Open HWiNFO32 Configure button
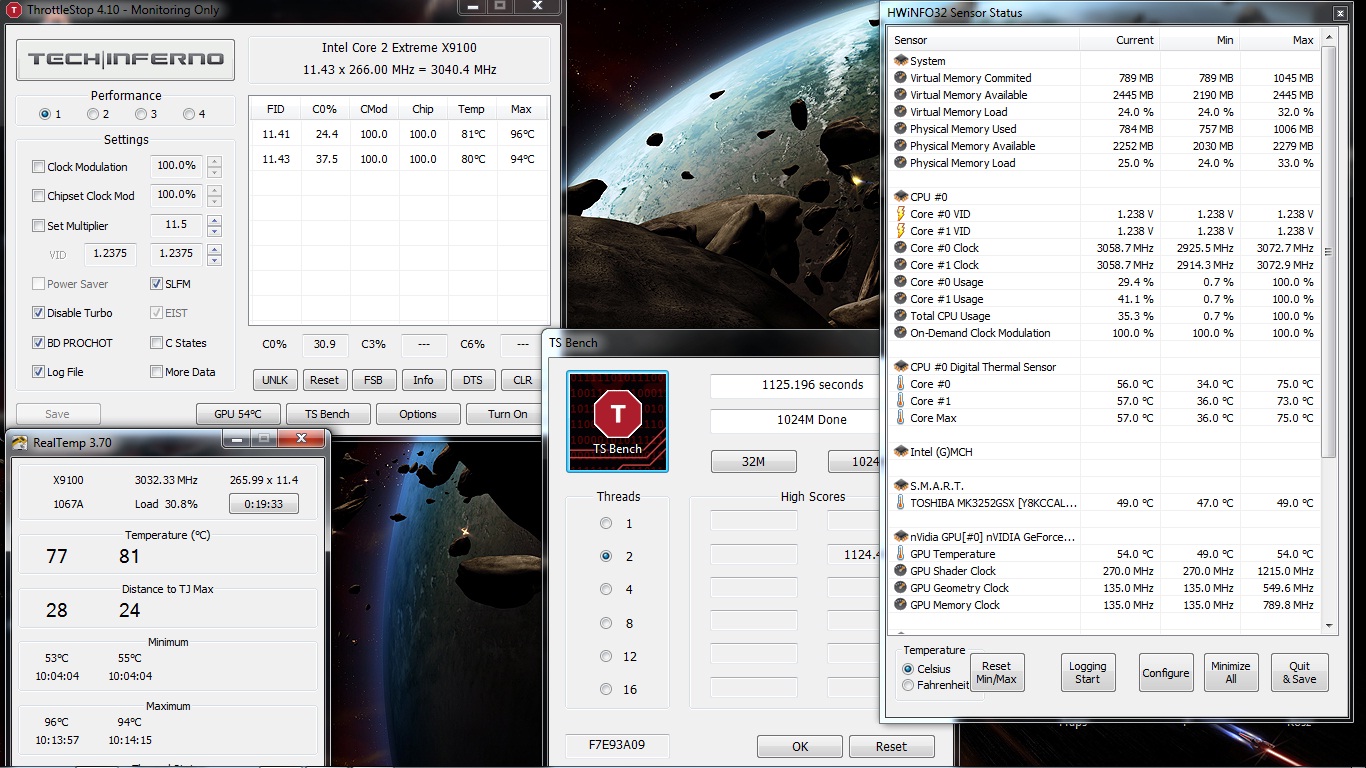1366x768 pixels. 1166,673
